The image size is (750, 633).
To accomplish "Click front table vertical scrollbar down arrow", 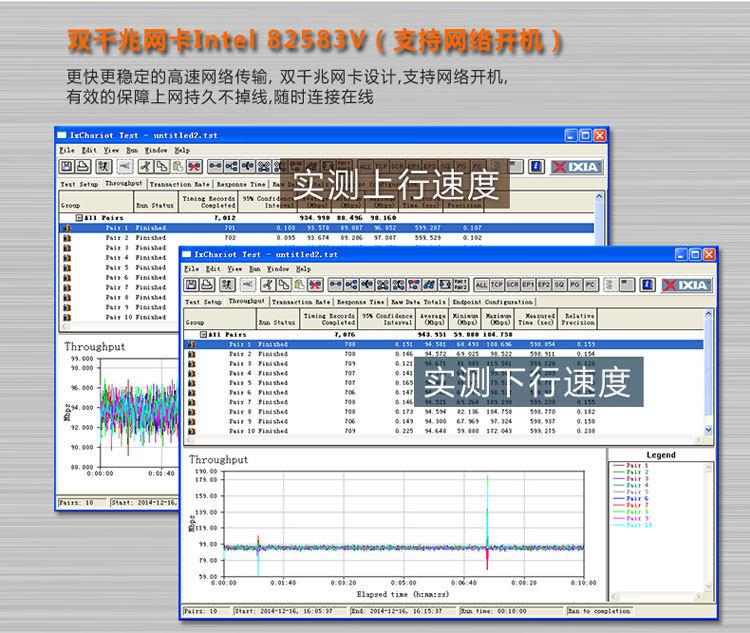I will click(708, 430).
